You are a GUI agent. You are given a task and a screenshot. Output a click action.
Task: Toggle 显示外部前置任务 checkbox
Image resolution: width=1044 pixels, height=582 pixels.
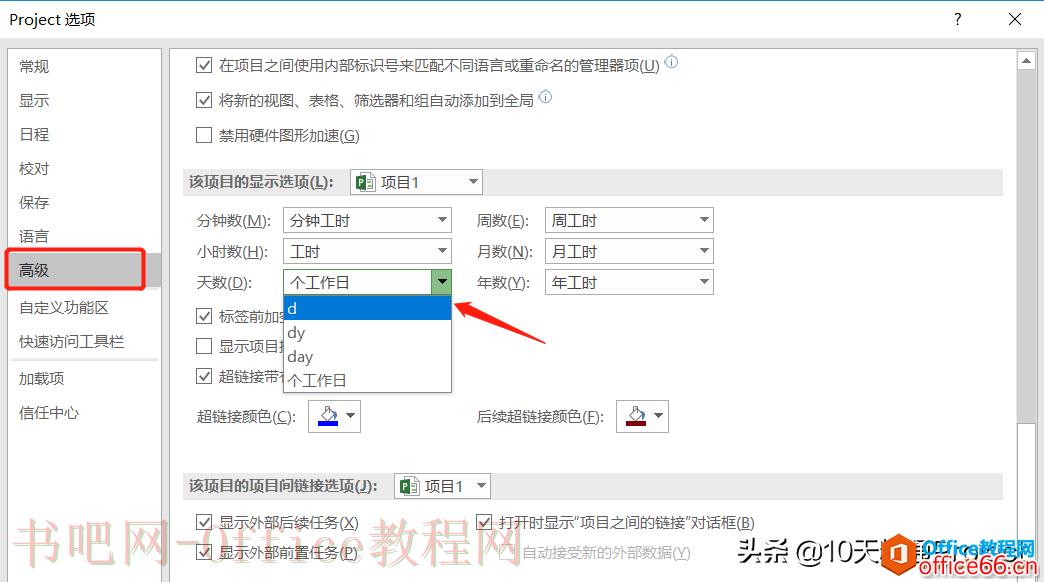click(204, 552)
